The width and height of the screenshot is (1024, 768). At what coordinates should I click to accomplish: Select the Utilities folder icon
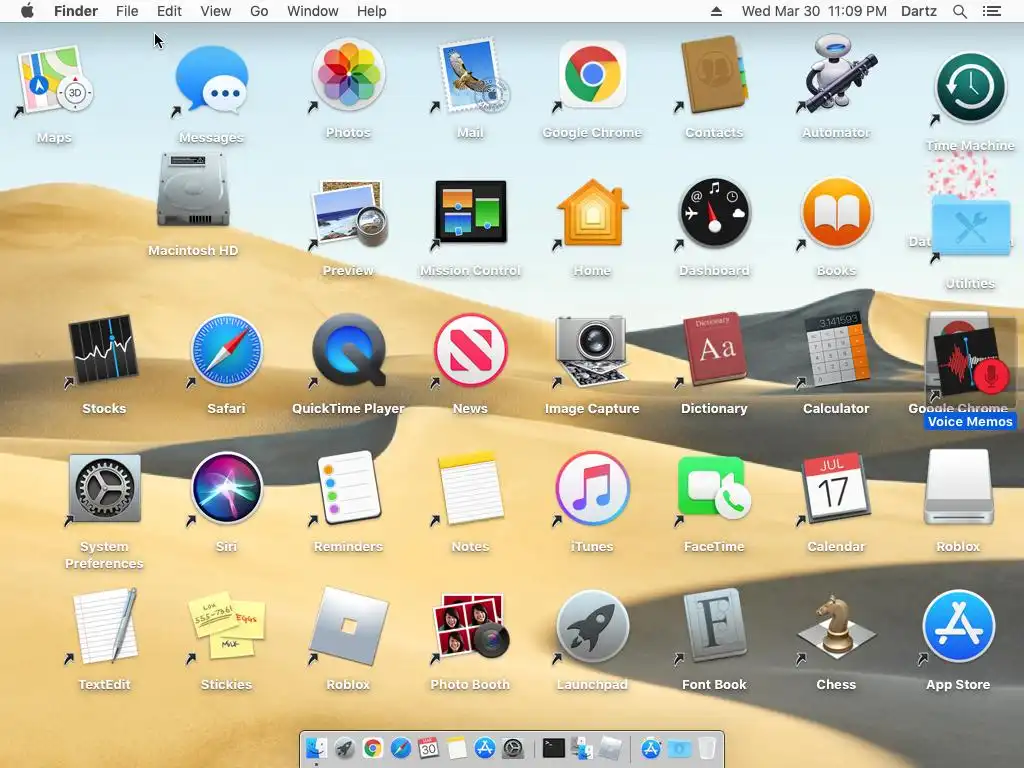pyautogui.click(x=970, y=225)
